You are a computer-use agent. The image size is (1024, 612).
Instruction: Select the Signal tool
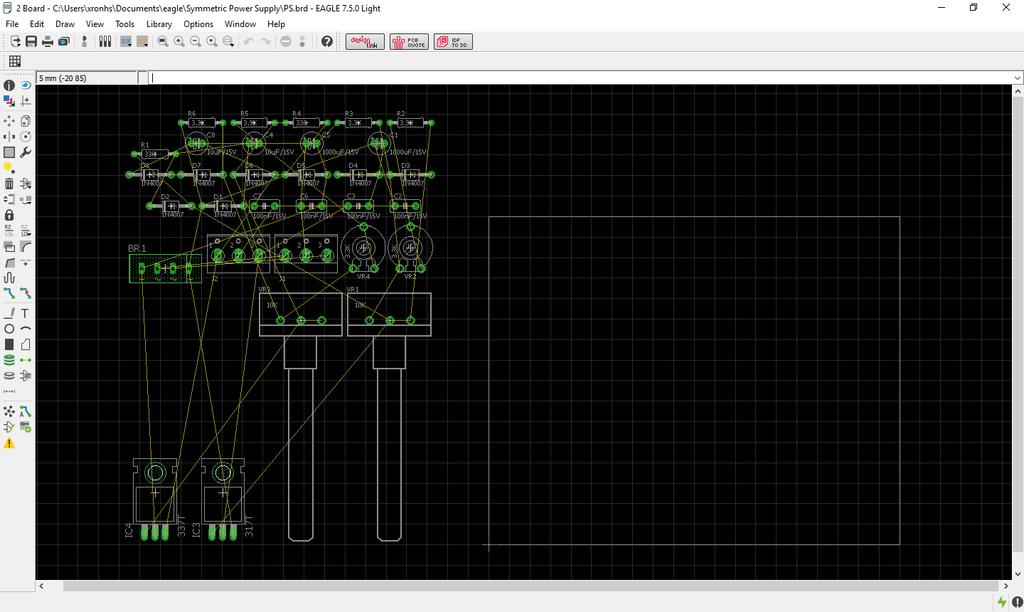(x=25, y=360)
